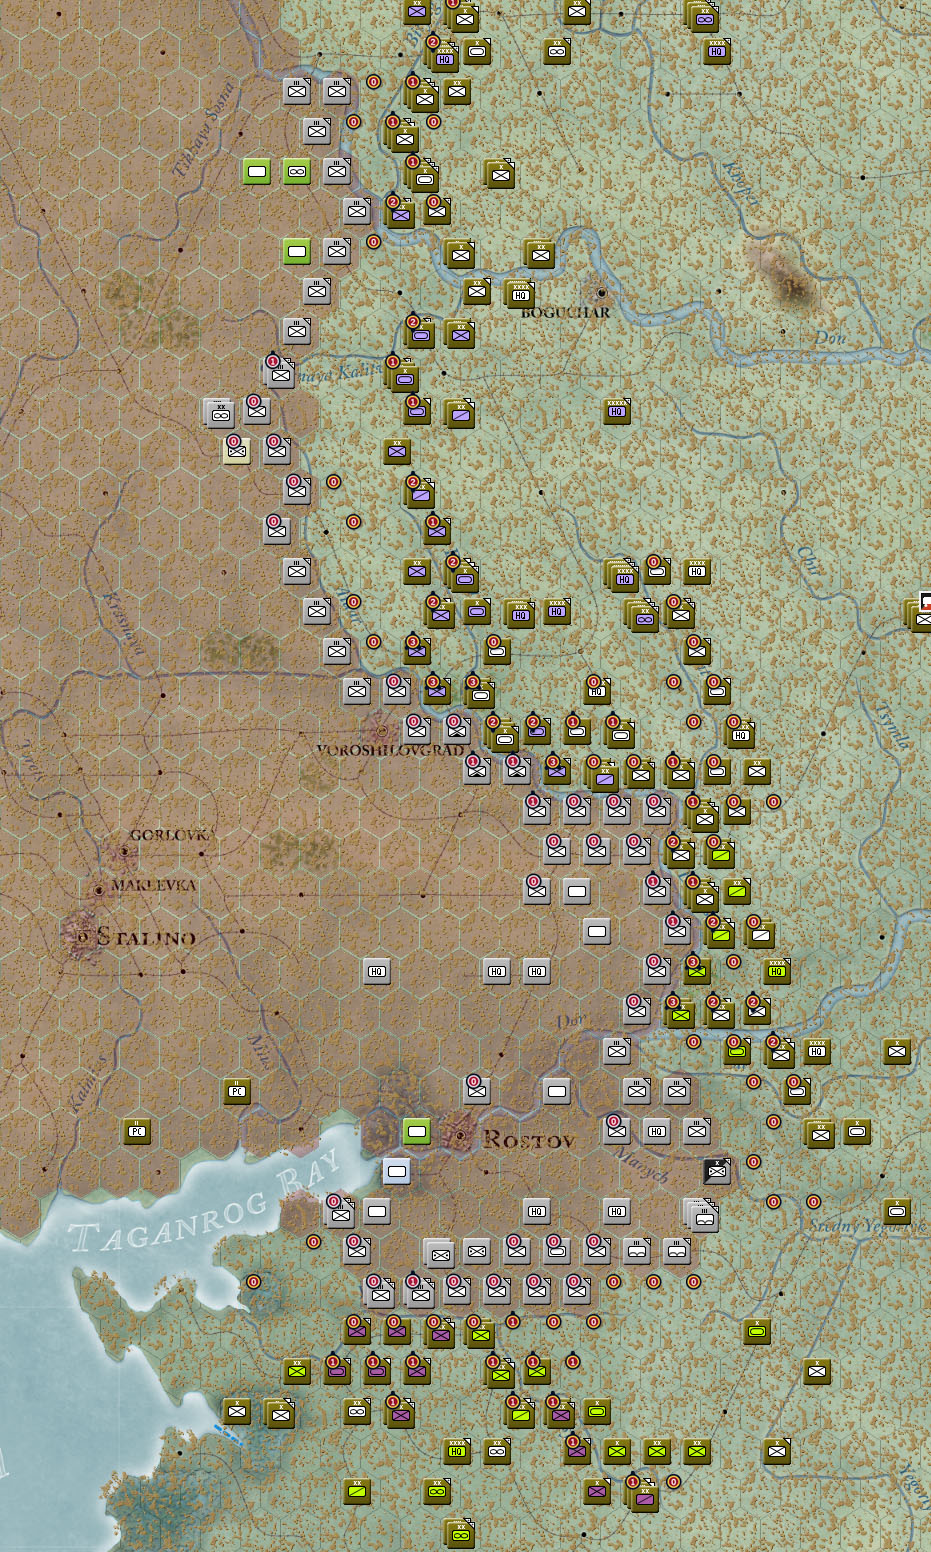
Task: Select the stacked motorized counter at bottom edge
Action: point(459,1533)
